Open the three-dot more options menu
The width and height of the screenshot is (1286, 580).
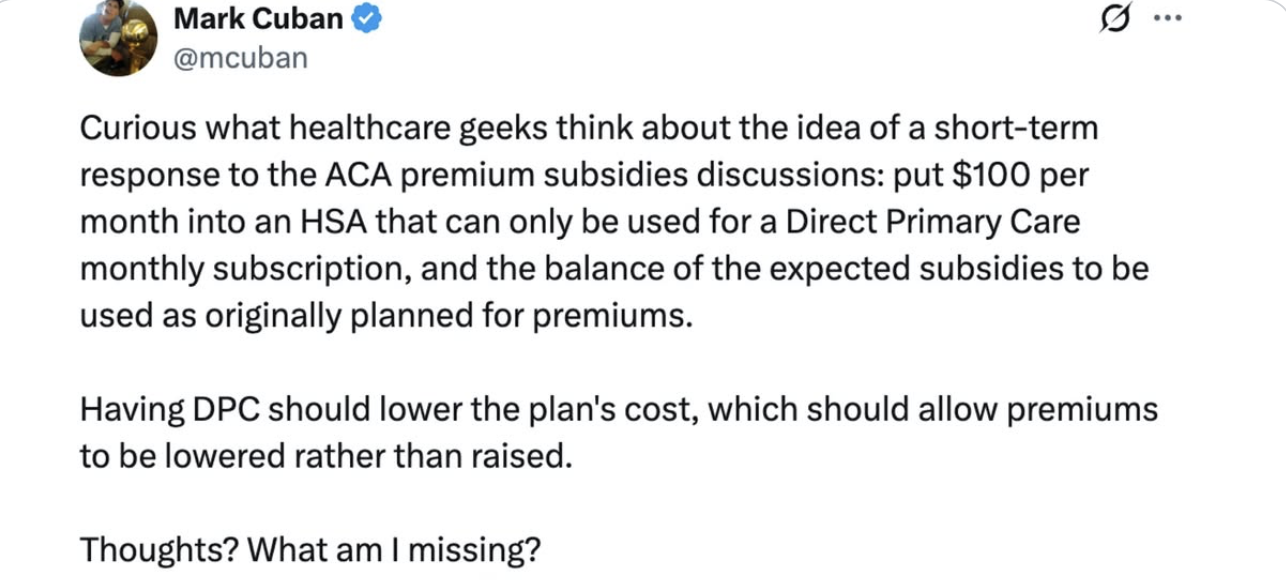click(x=1166, y=19)
